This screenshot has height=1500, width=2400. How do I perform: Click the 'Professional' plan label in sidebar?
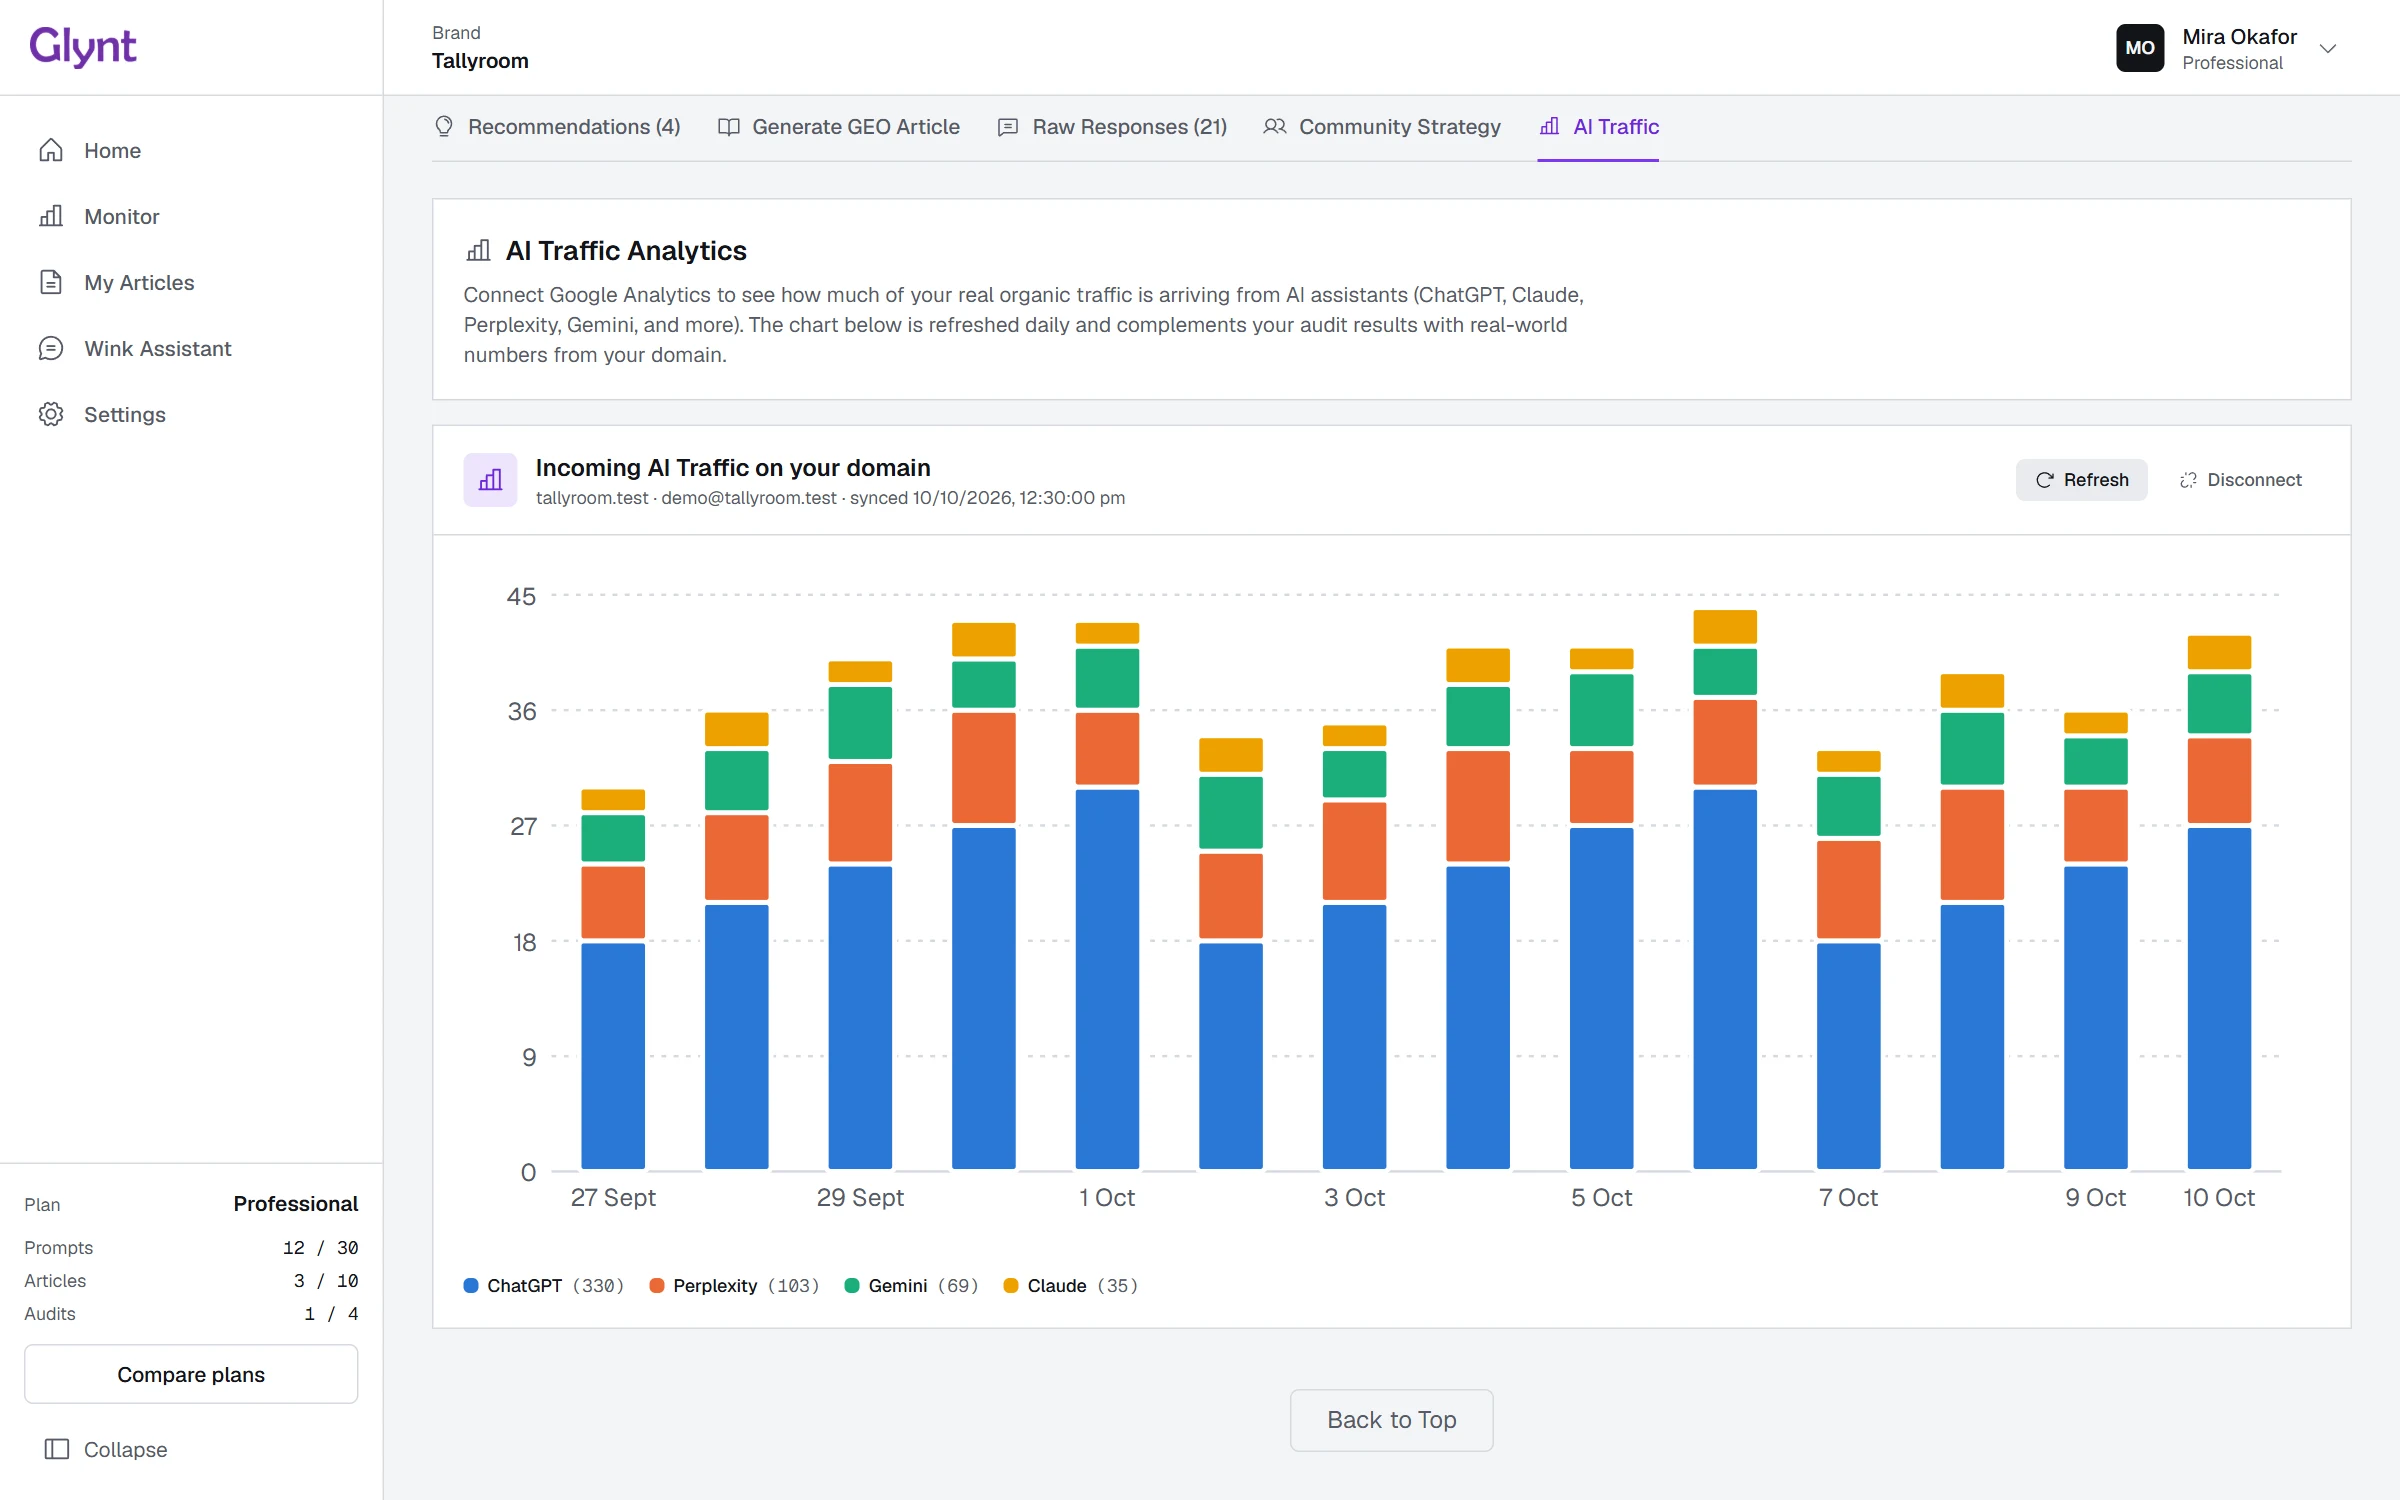coord(296,1203)
